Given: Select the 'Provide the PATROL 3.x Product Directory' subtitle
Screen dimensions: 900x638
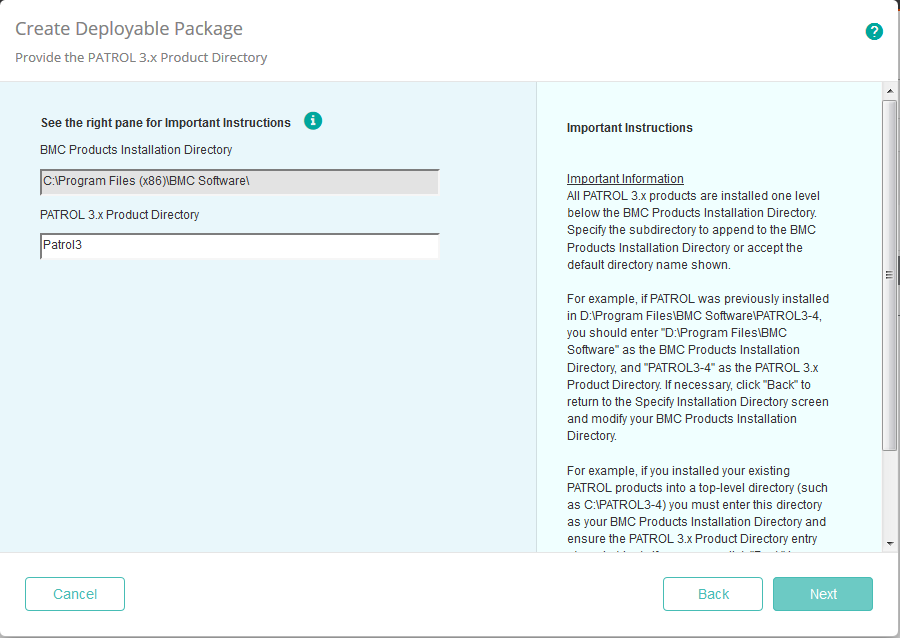Looking at the screenshot, I should (141, 58).
